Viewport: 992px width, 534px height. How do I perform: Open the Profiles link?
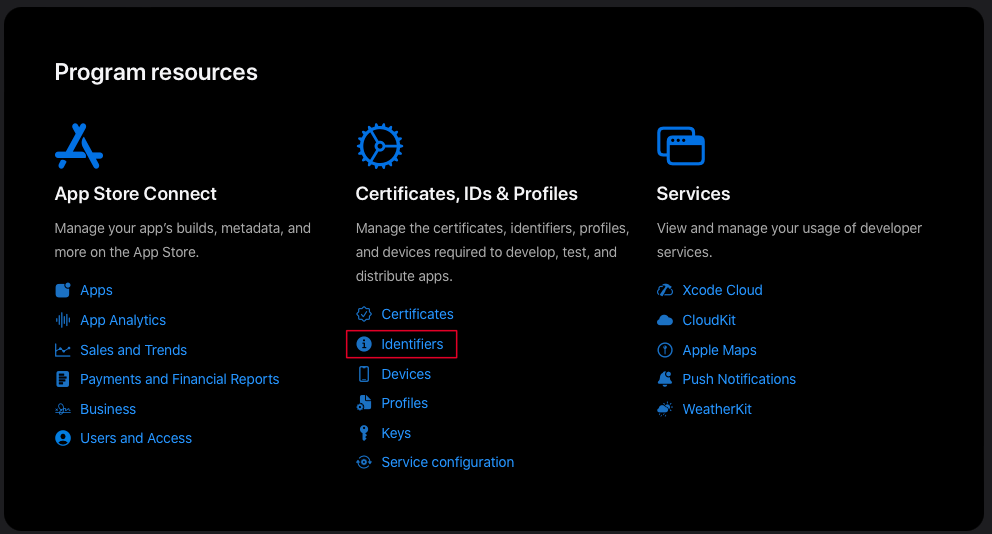(405, 403)
